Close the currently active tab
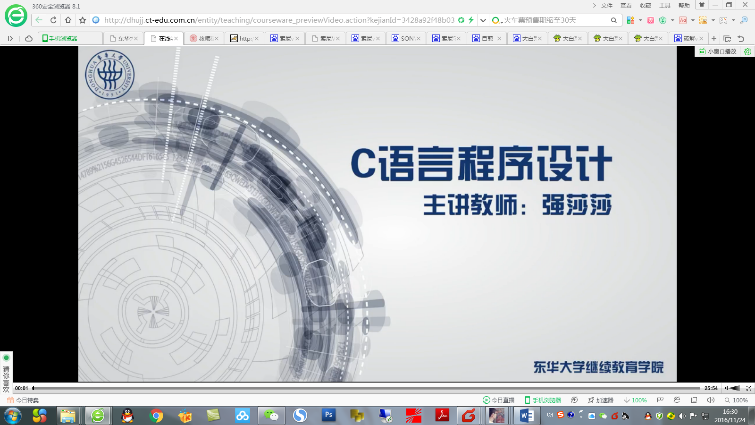The width and height of the screenshot is (755, 425). tap(176, 39)
